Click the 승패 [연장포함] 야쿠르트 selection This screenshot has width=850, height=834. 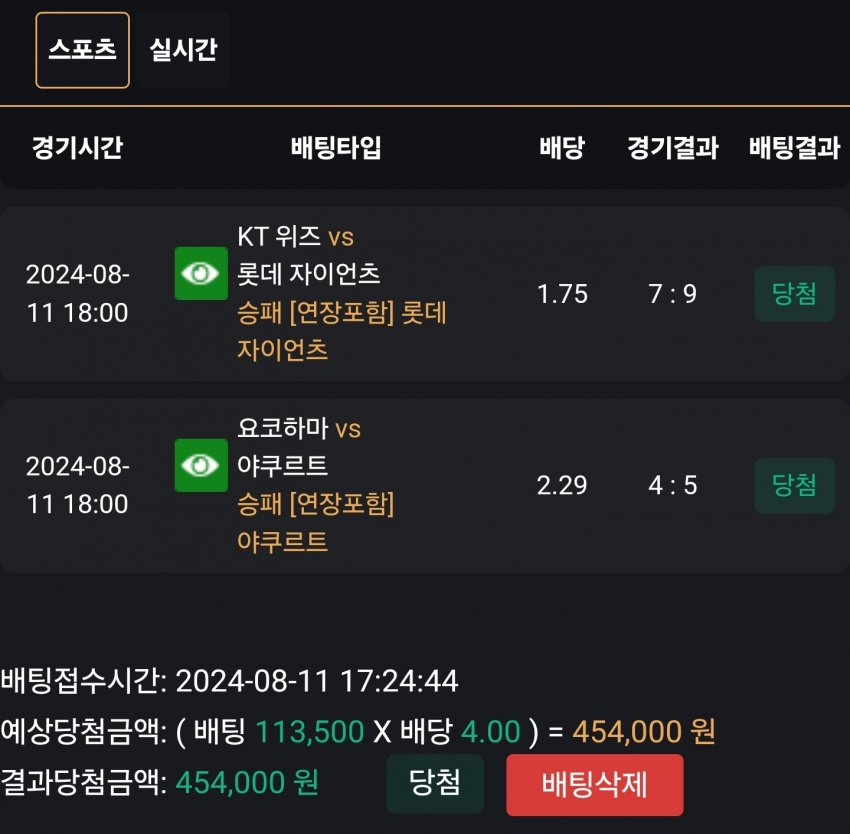[x=315, y=523]
